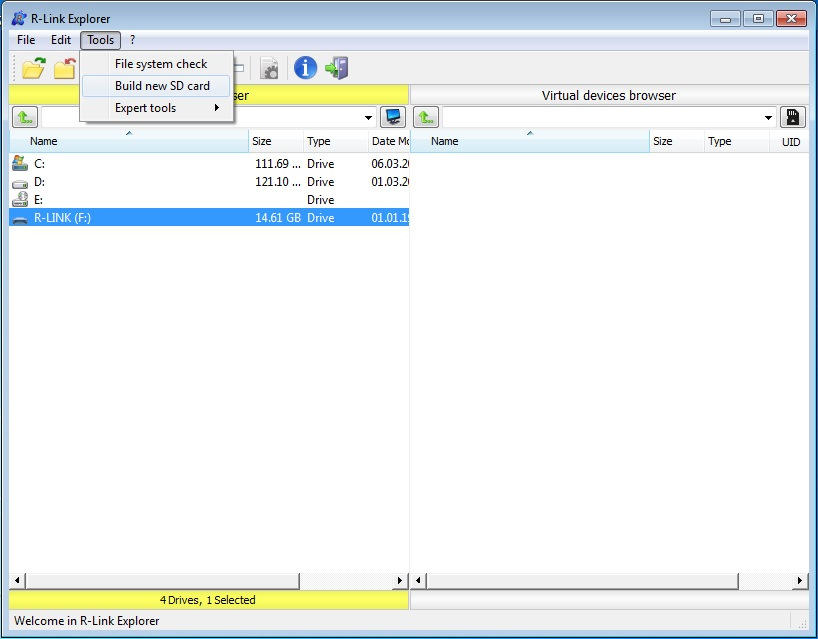Viewport: 818px width, 639px height.
Task: Sort left pane by Size column
Action: pyautogui.click(x=276, y=141)
